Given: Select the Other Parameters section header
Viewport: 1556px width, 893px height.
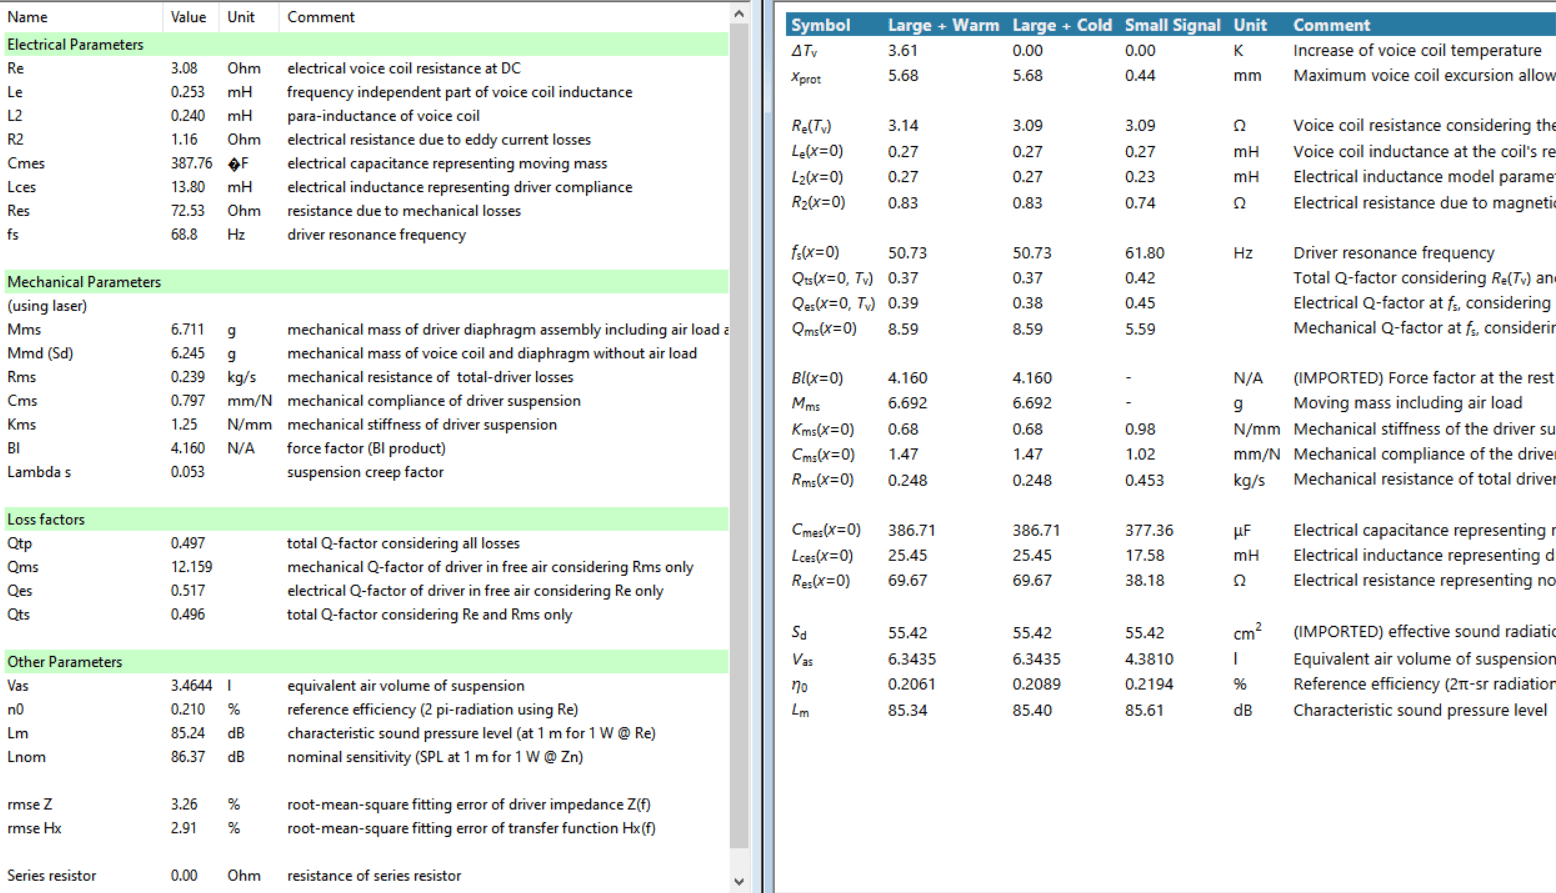Looking at the screenshot, I should click(366, 662).
